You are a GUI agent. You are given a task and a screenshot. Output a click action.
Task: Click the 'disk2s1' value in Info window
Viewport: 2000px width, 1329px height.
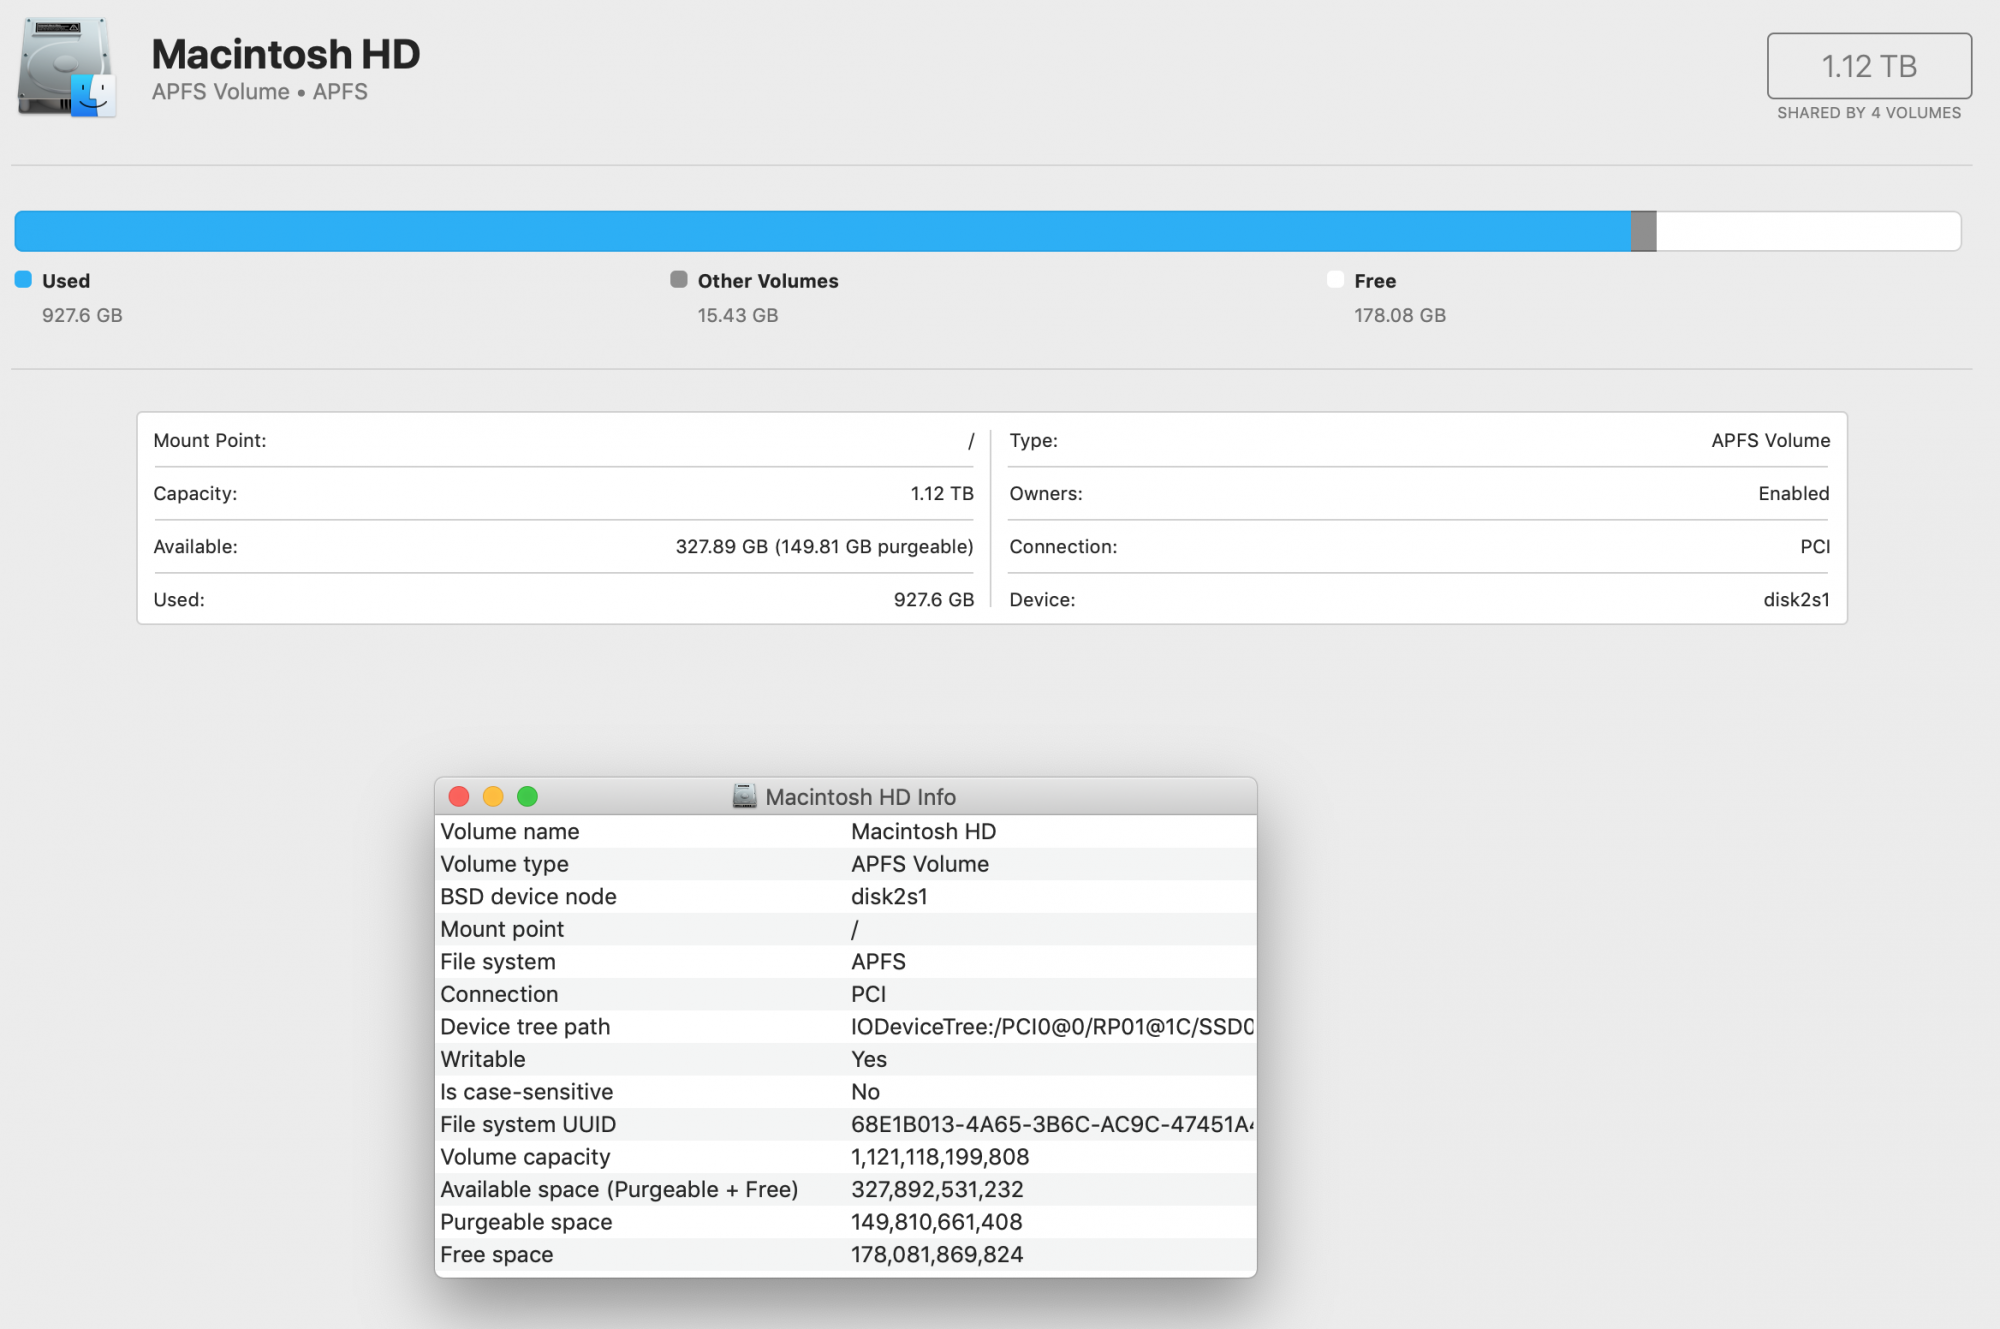(x=889, y=897)
